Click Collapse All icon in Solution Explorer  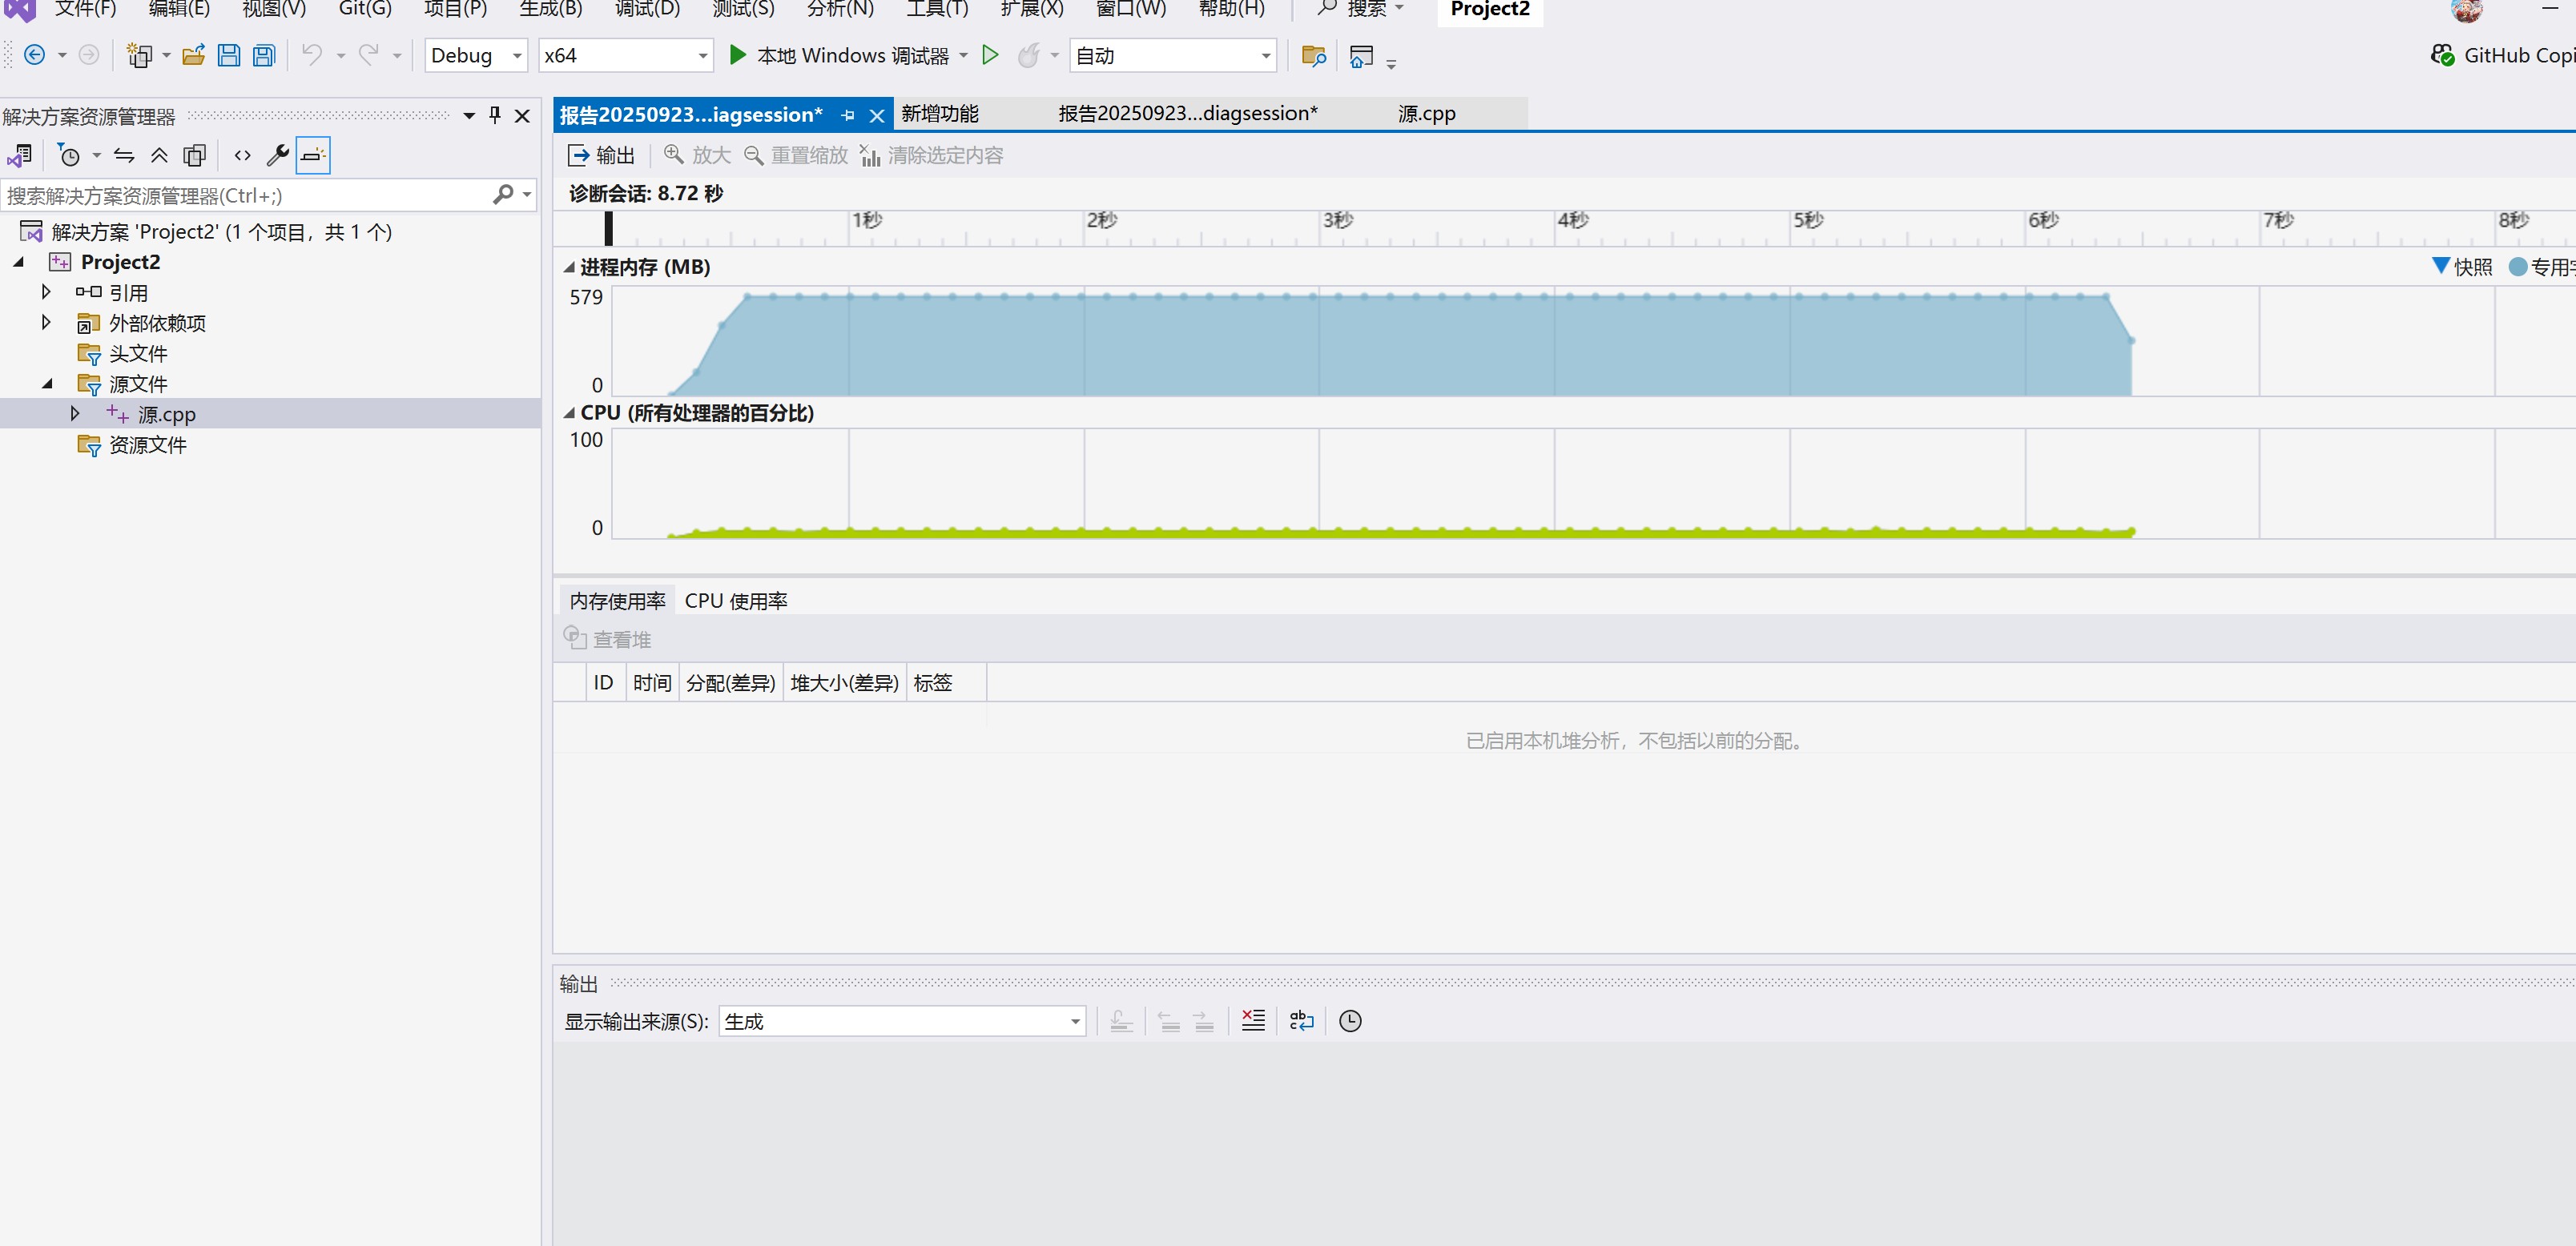[x=159, y=155]
